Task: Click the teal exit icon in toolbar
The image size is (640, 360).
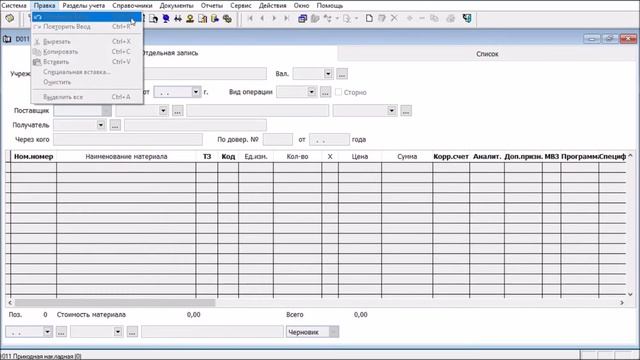Action: 467,18
